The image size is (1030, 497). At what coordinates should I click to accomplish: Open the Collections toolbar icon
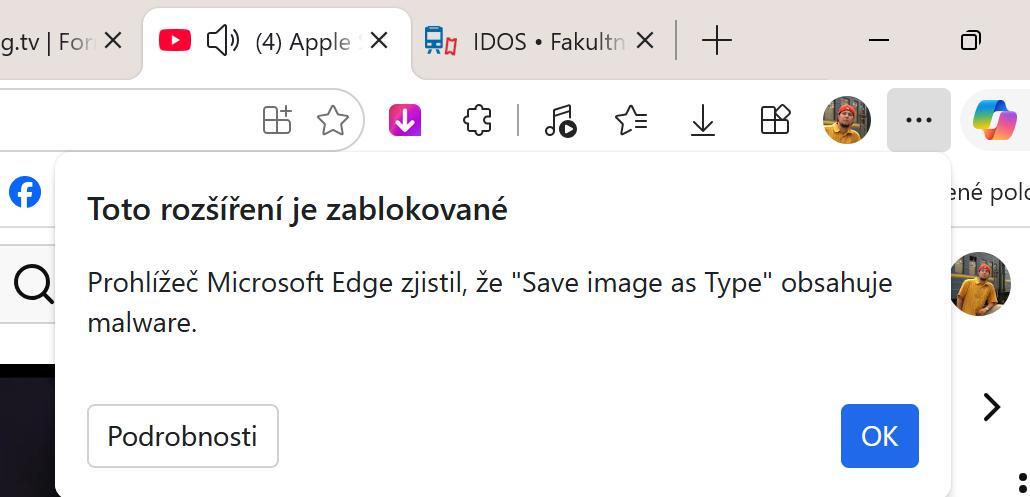(x=775, y=120)
